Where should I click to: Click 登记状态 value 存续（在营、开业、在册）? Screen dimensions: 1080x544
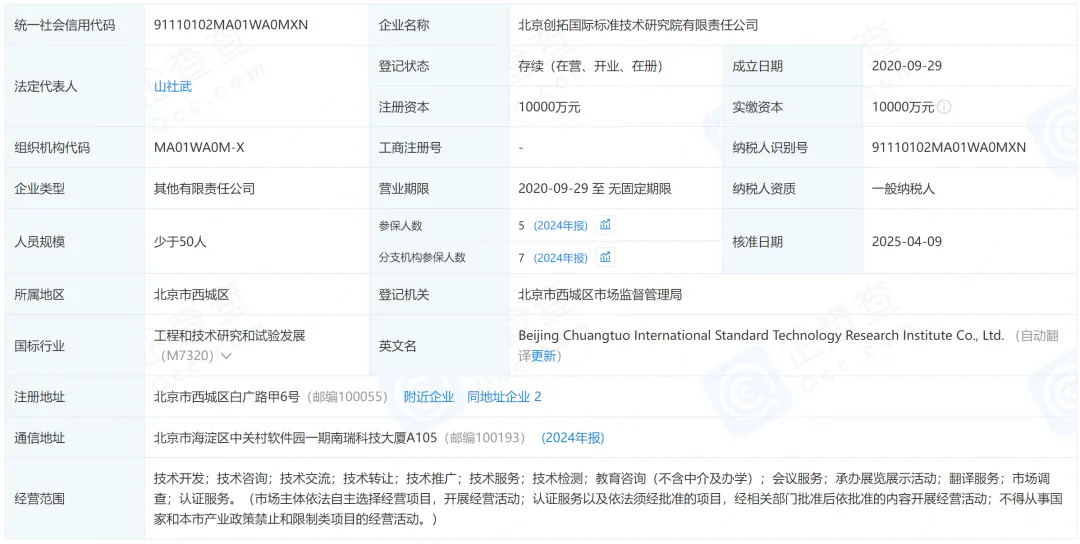click(x=590, y=66)
